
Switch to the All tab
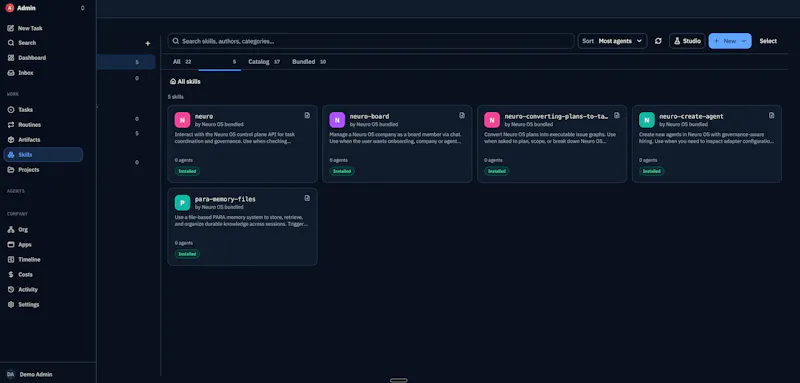(182, 62)
